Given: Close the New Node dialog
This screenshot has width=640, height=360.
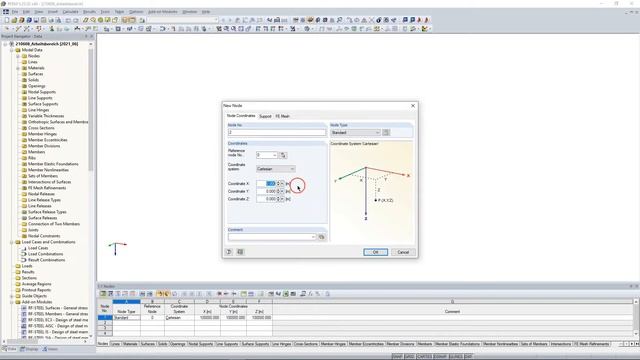Looking at the screenshot, I should [x=413, y=106].
